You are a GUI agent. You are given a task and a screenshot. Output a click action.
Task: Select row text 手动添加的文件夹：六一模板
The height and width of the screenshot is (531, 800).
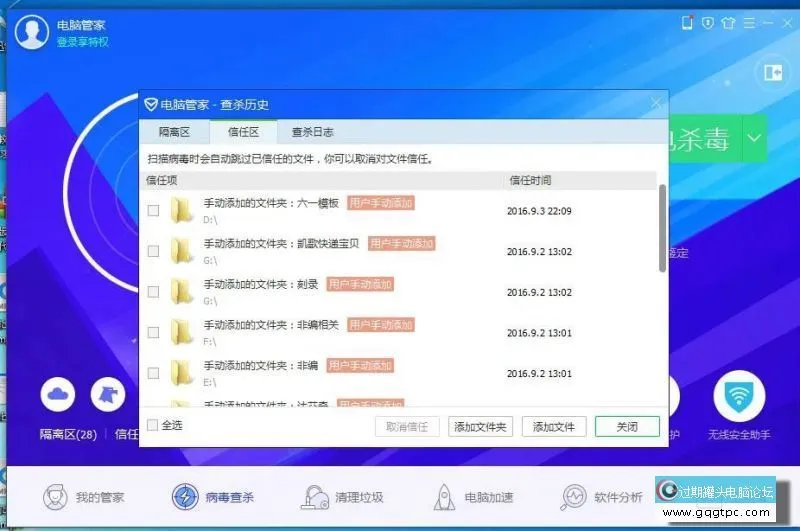271,203
